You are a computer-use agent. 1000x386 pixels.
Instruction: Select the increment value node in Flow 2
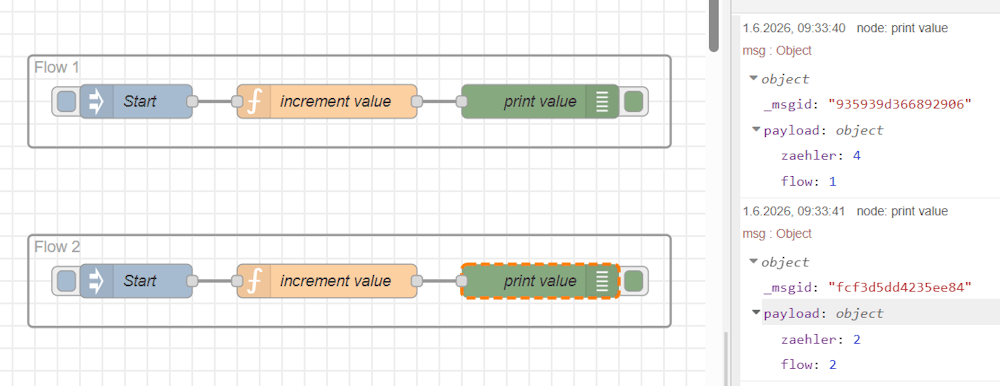(x=327, y=281)
